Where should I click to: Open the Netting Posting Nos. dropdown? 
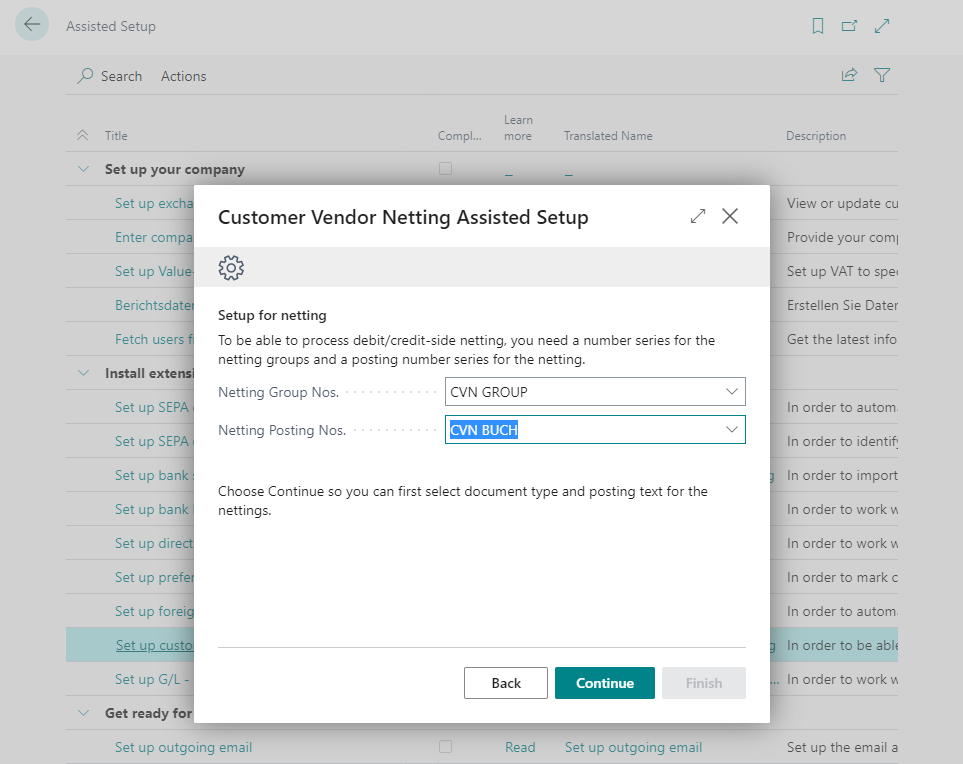point(733,427)
